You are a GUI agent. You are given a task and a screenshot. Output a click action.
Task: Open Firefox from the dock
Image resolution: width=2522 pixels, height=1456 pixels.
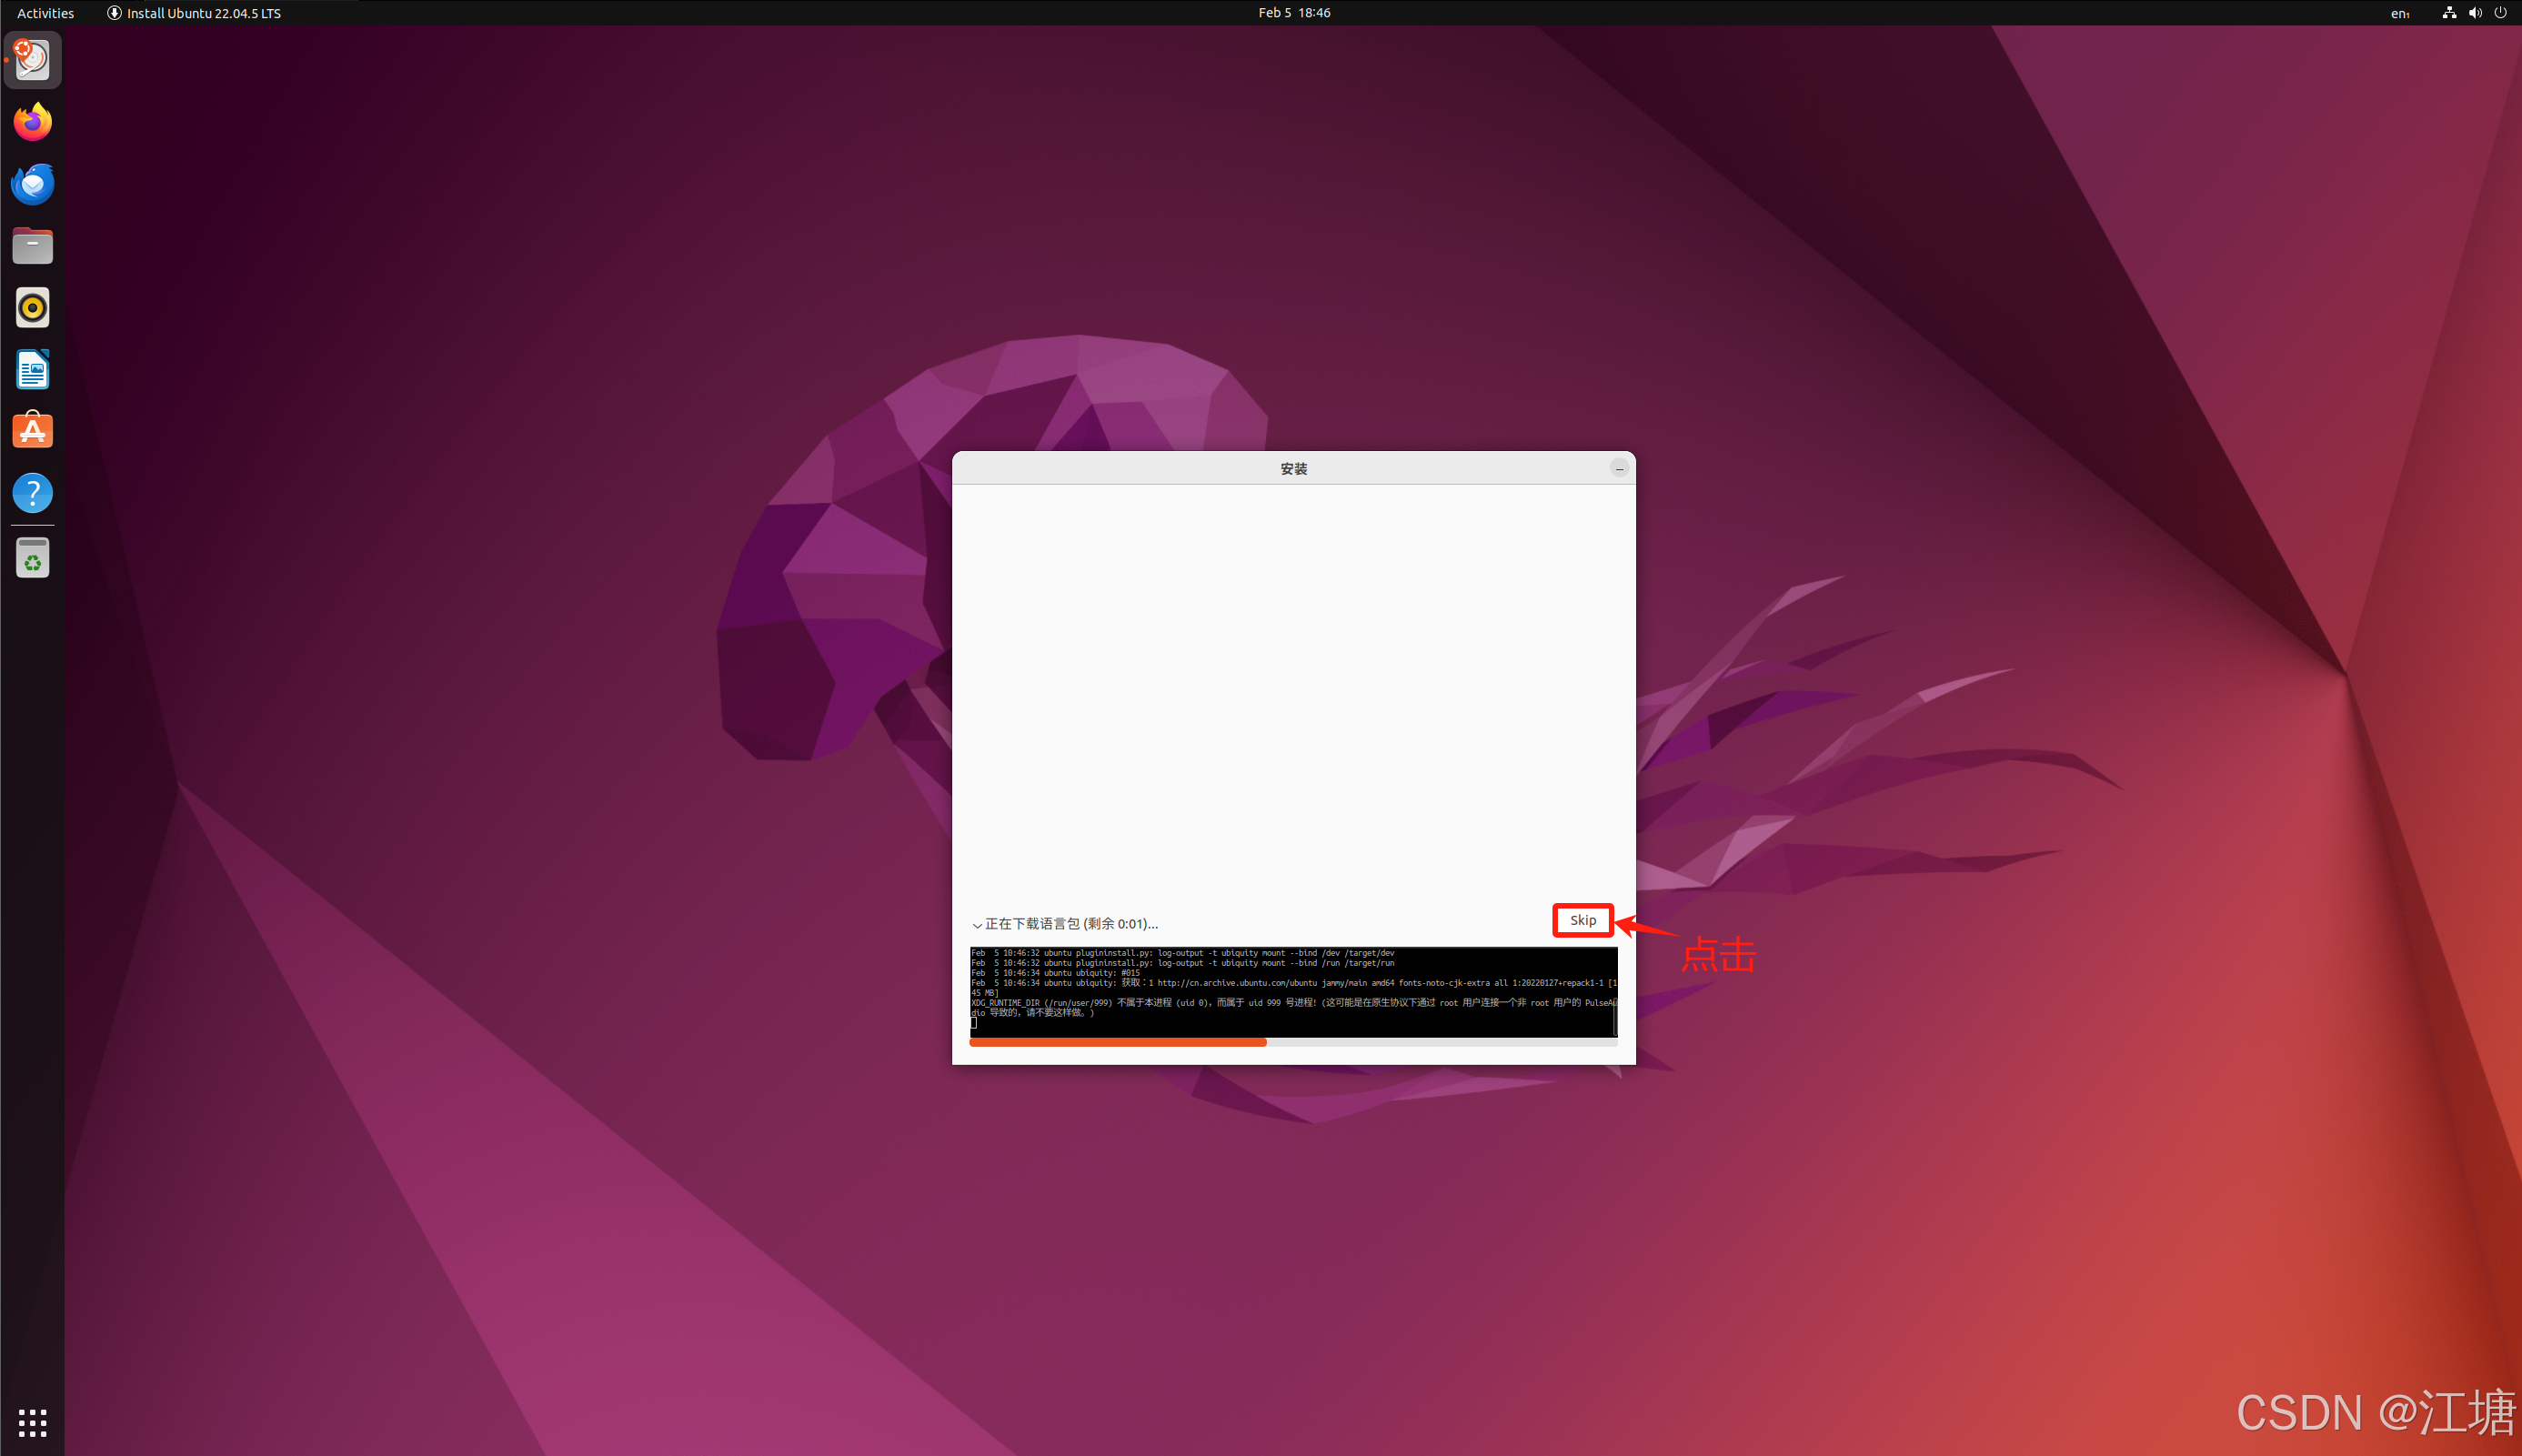32,122
